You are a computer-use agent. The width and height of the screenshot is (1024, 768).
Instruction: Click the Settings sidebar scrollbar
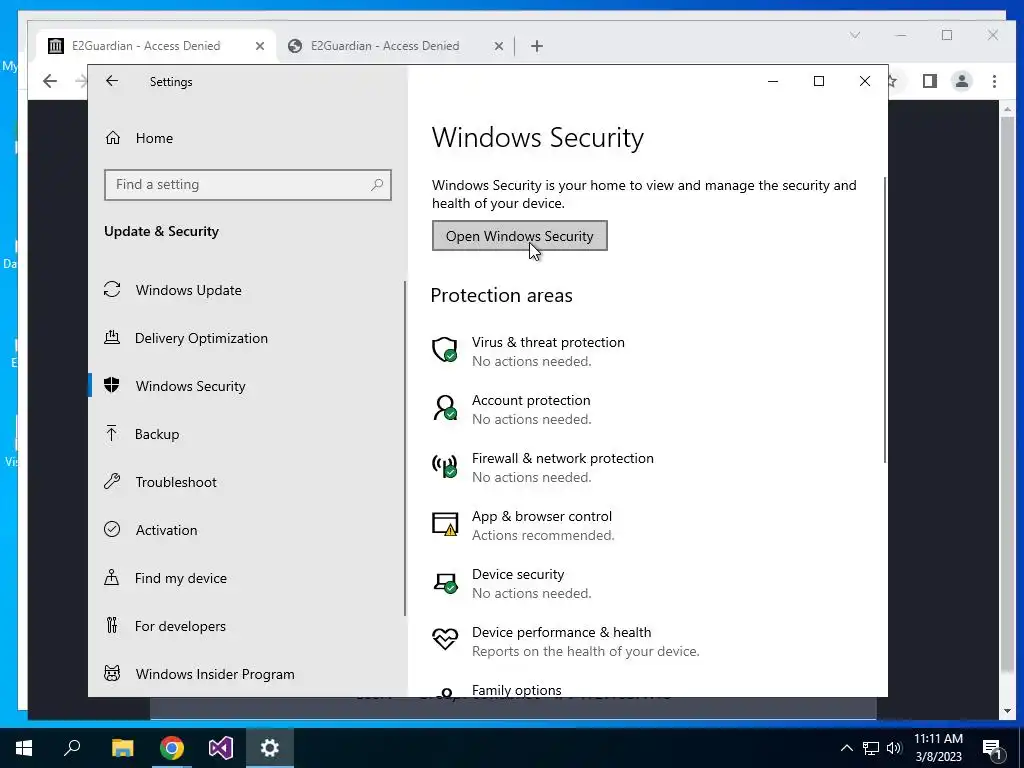[x=405, y=448]
